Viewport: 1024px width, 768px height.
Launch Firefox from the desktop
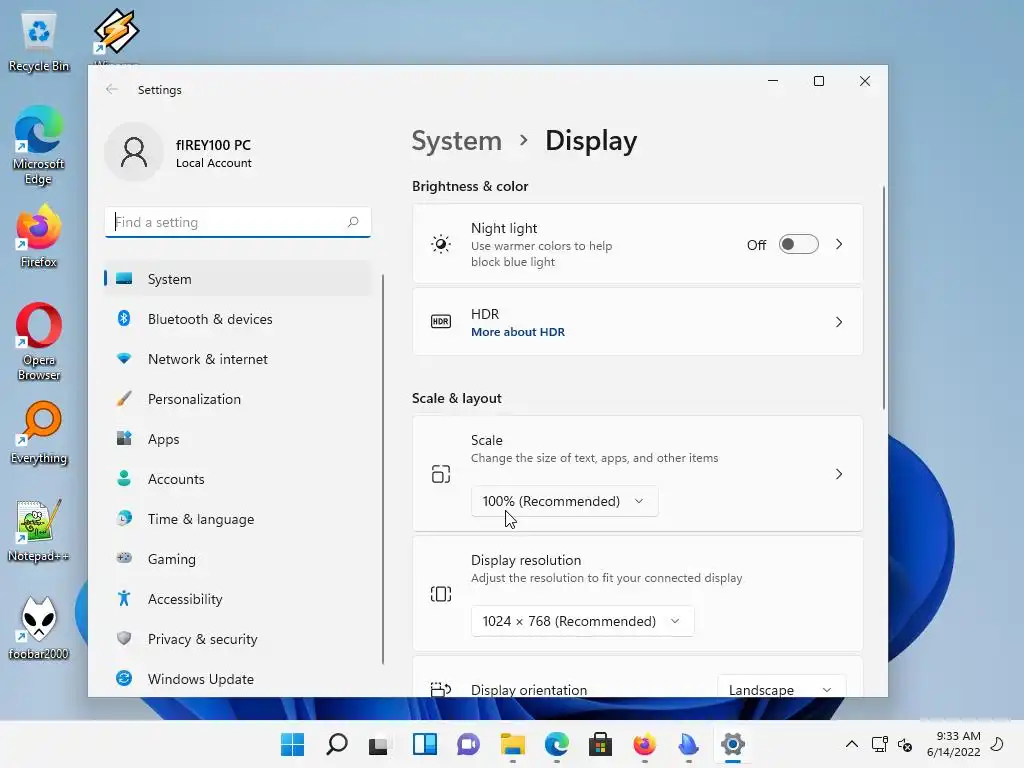39,236
